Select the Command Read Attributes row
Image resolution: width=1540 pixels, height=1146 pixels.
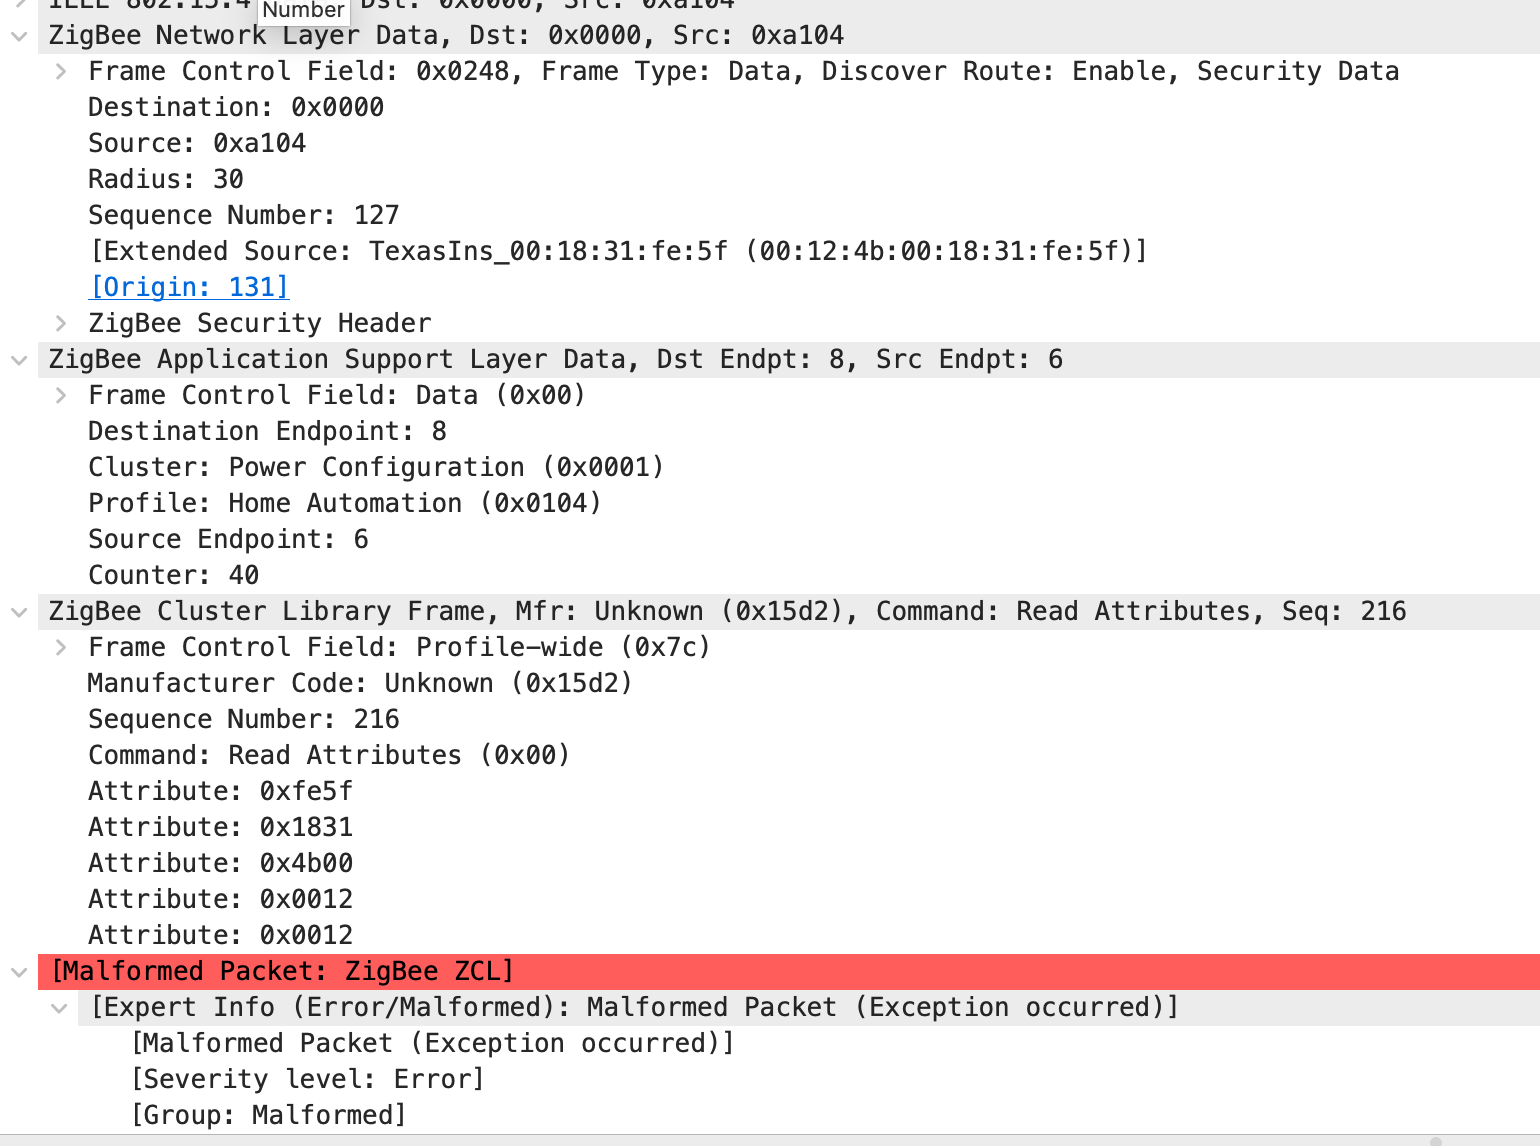click(x=328, y=755)
